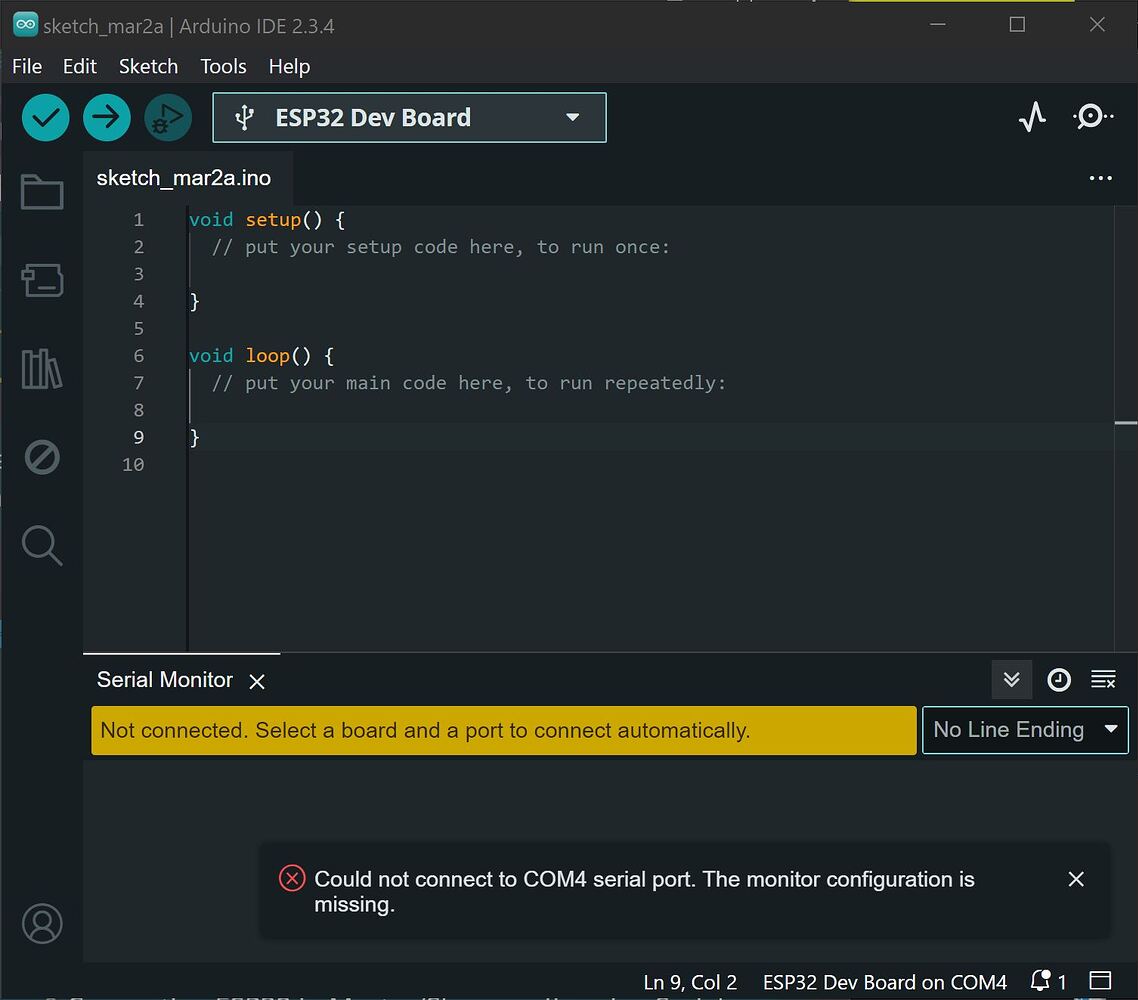The width and height of the screenshot is (1138, 1000).
Task: Clear the Serial Monitor output icon
Action: 1103,679
